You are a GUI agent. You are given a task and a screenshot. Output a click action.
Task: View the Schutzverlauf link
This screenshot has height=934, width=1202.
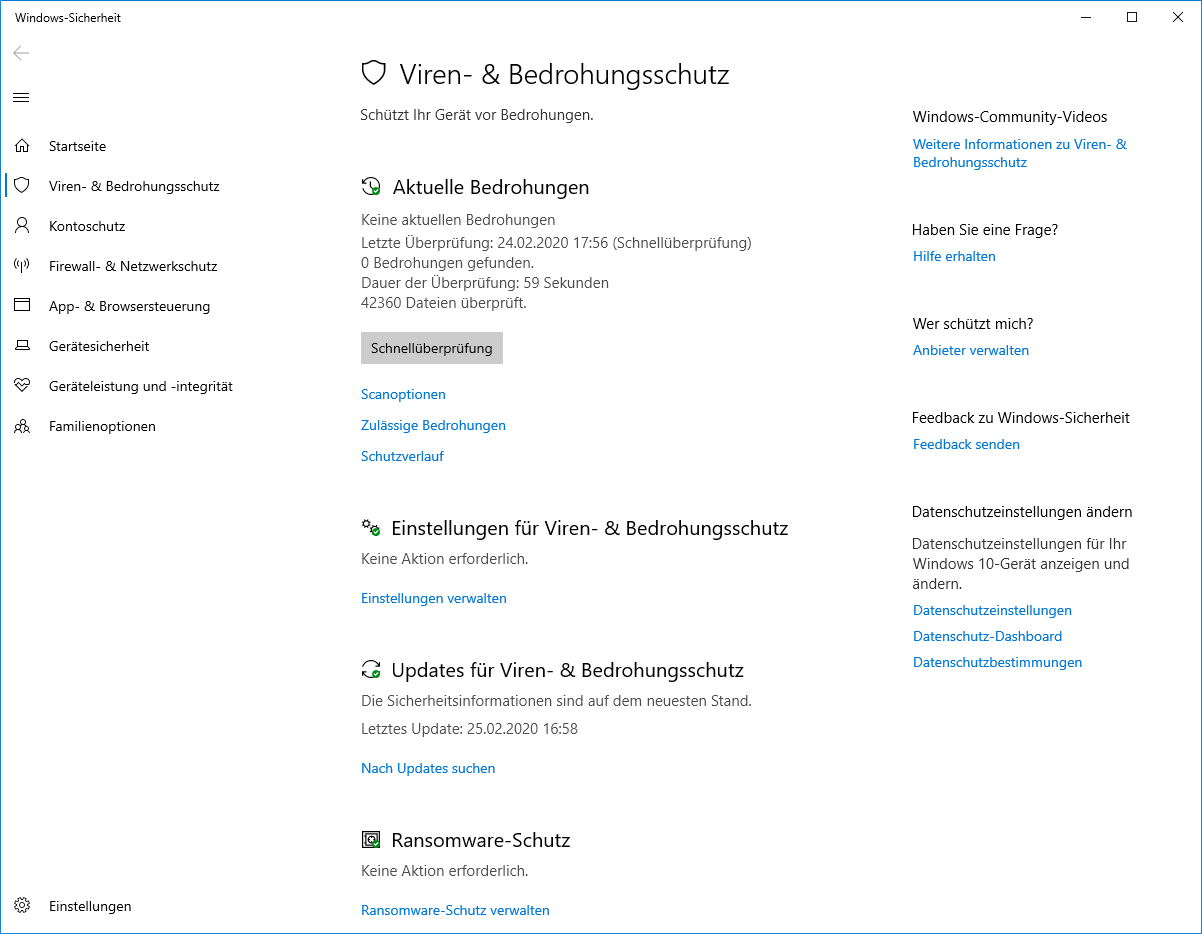click(402, 456)
